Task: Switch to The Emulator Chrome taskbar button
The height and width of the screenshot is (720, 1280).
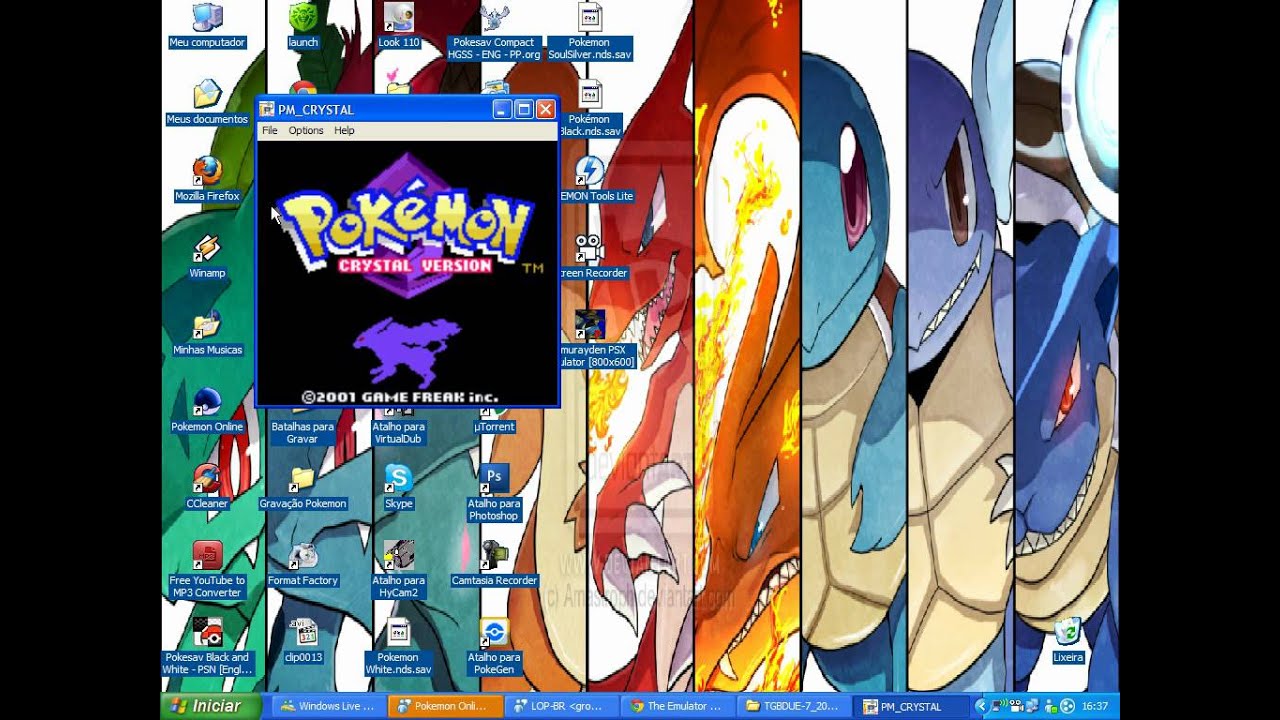Action: (676, 706)
